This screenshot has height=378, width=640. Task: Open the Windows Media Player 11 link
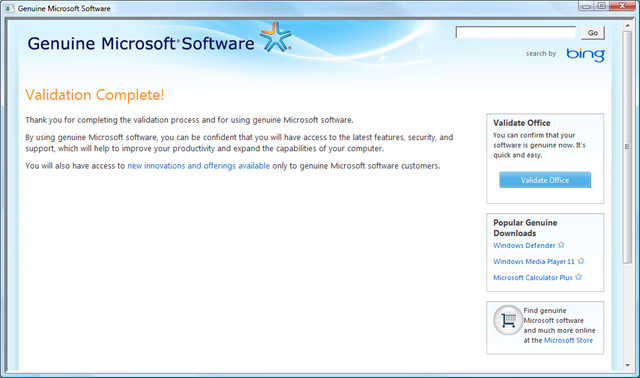[534, 261]
